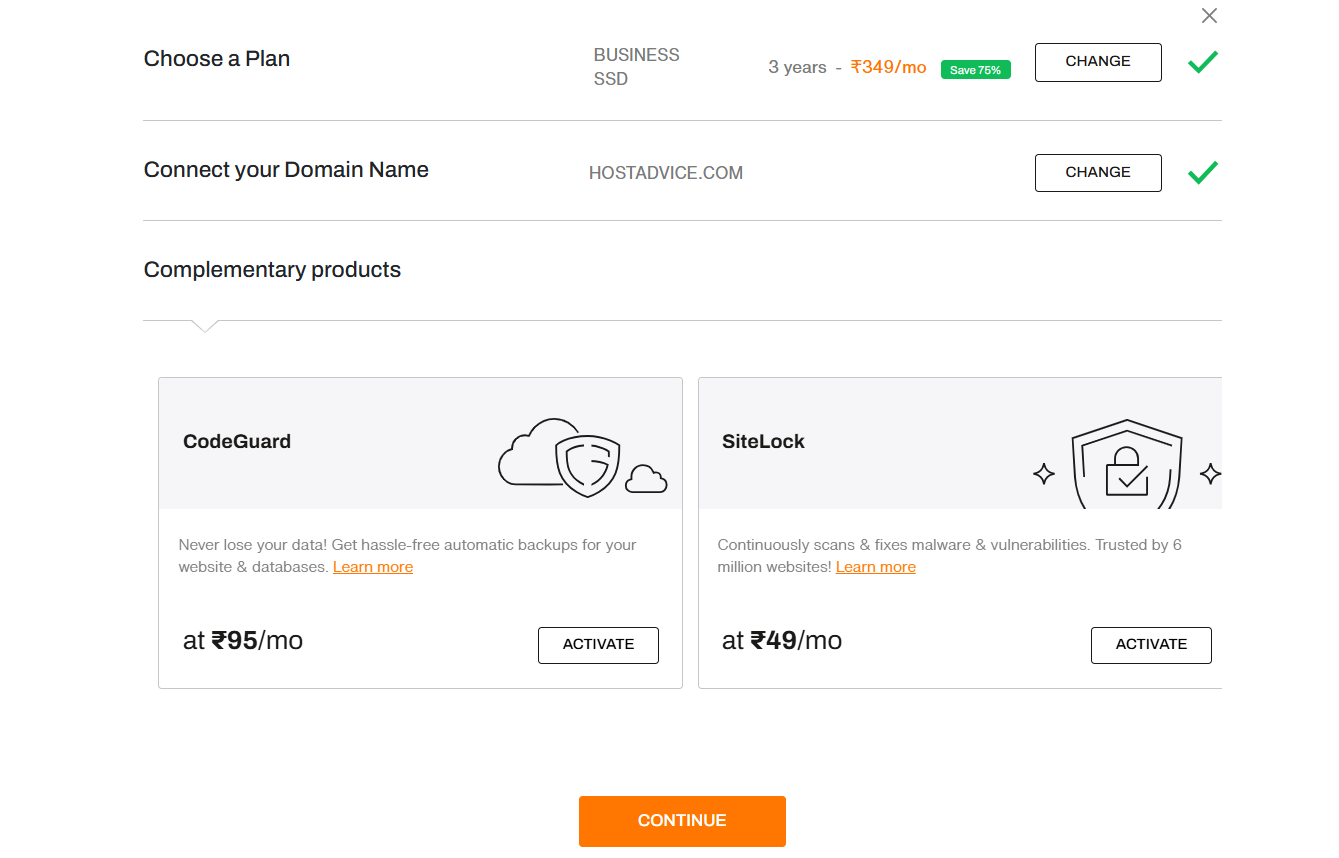Click the CodeGuard description about automatic backups
This screenshot has width=1339, height=858.
(408, 556)
